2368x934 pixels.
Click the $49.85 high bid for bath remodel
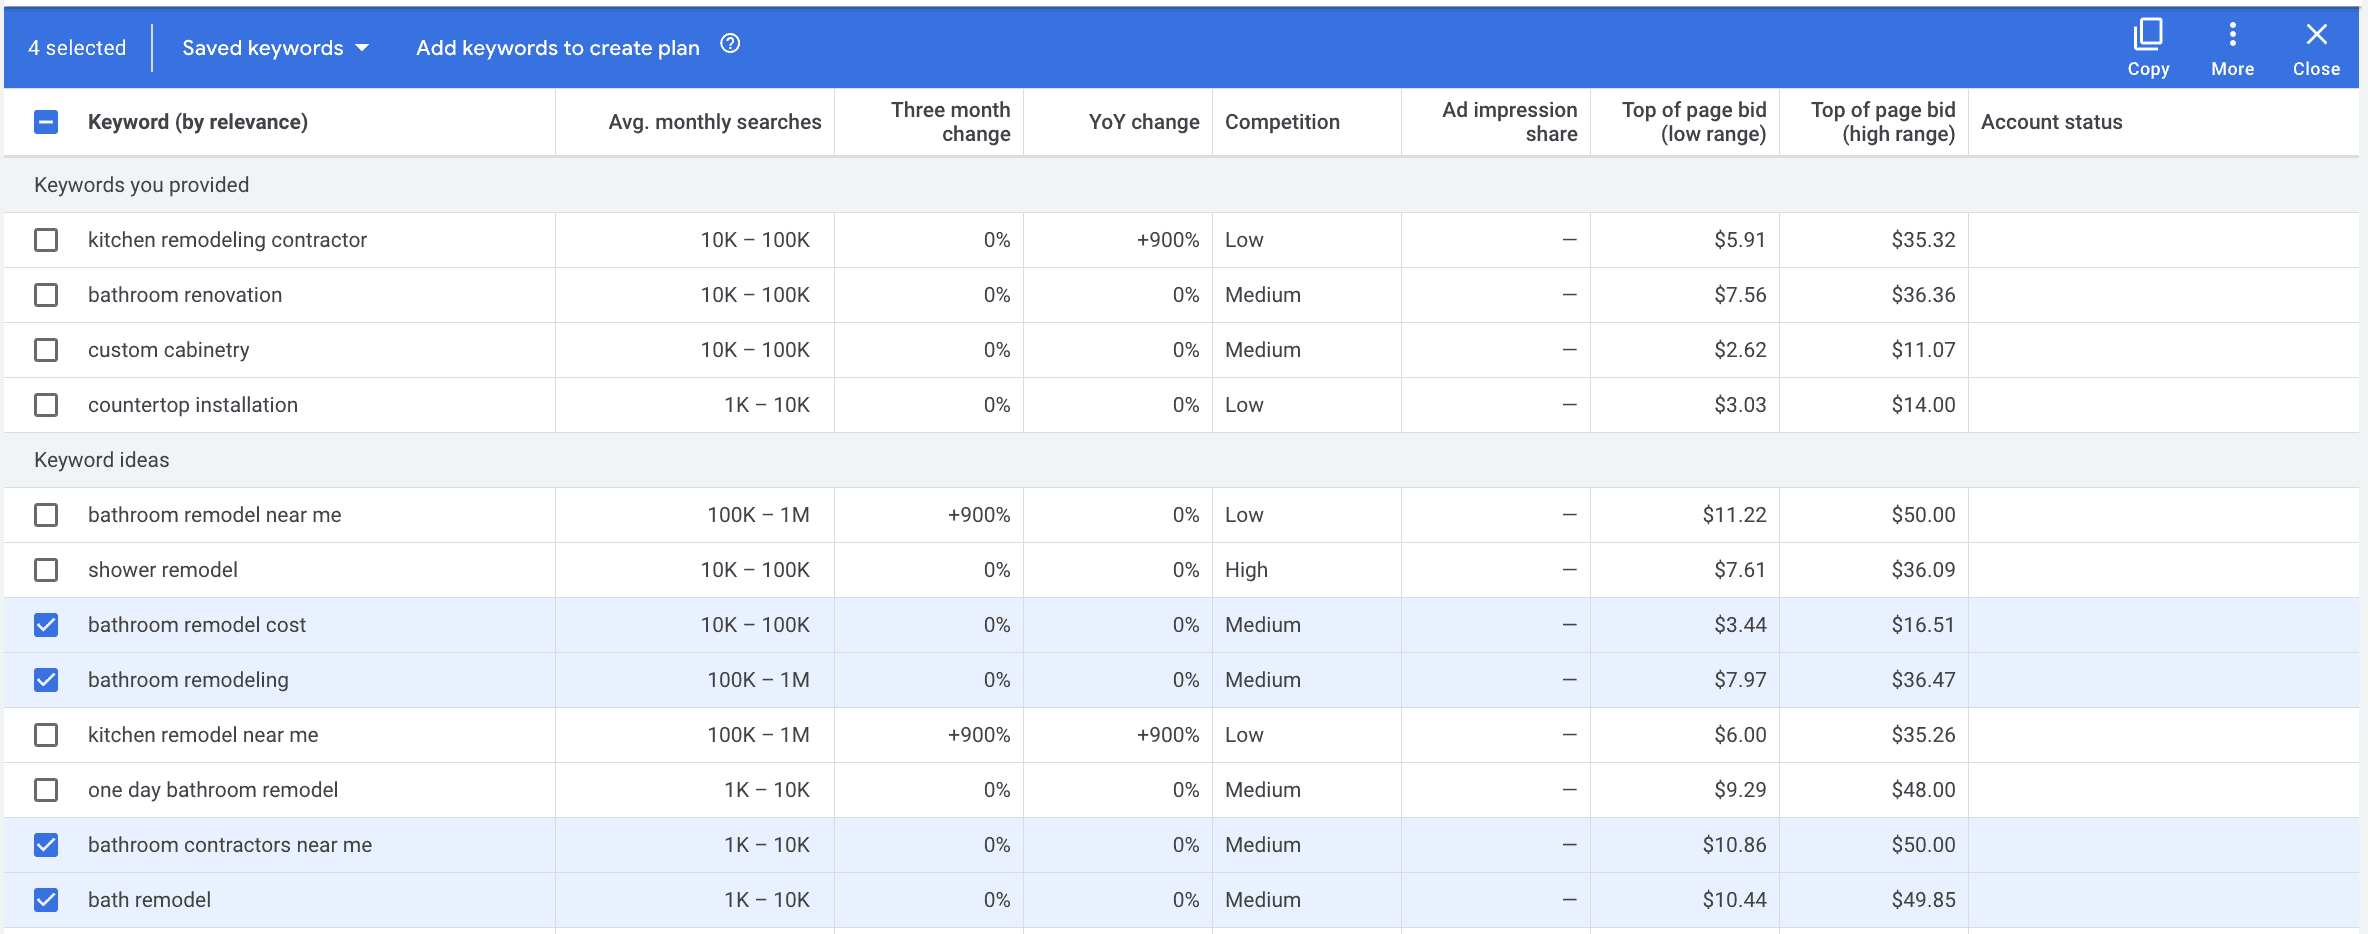[x=1923, y=900]
